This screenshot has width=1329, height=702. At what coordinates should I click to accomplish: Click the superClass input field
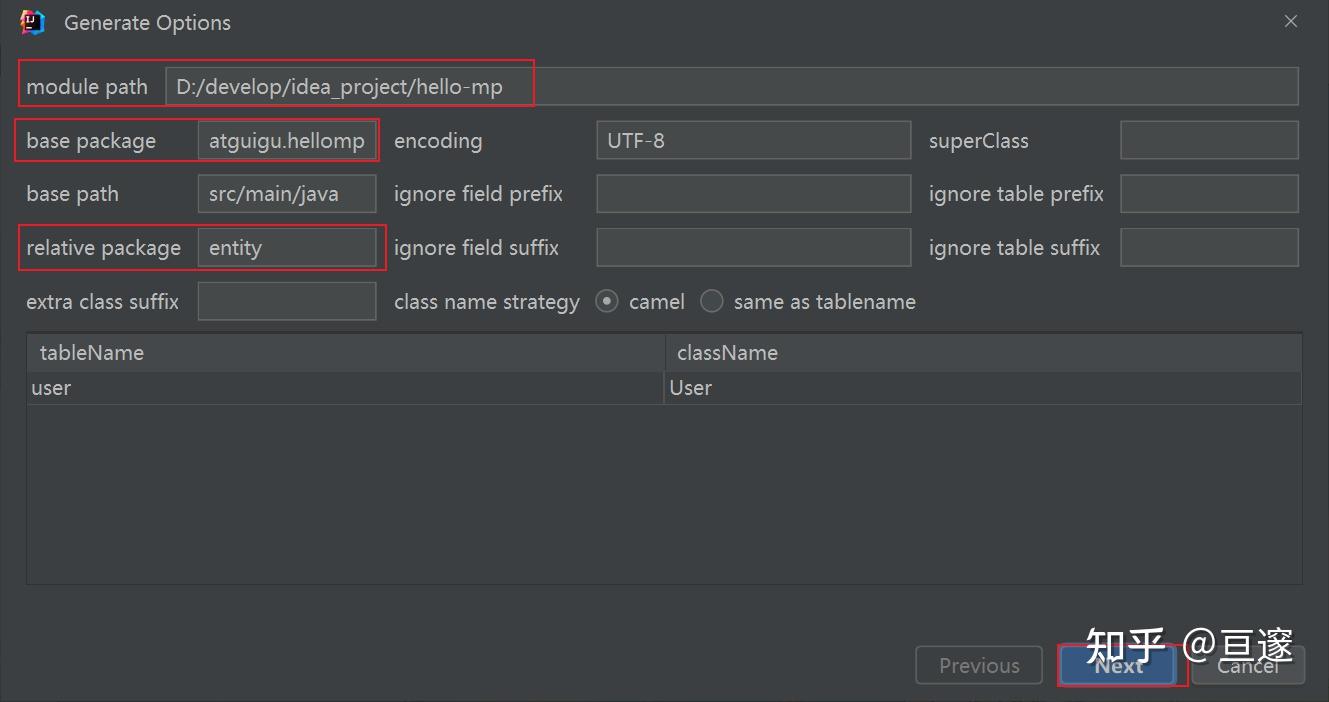coord(1209,141)
